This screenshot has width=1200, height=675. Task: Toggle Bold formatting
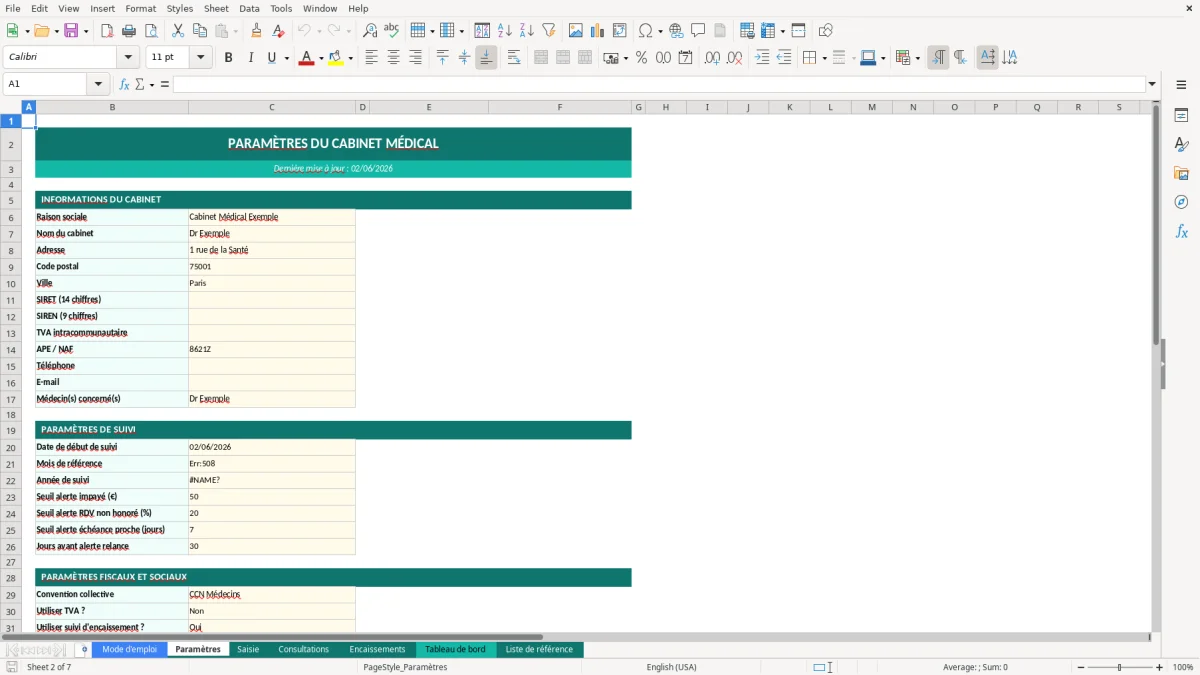tap(228, 58)
